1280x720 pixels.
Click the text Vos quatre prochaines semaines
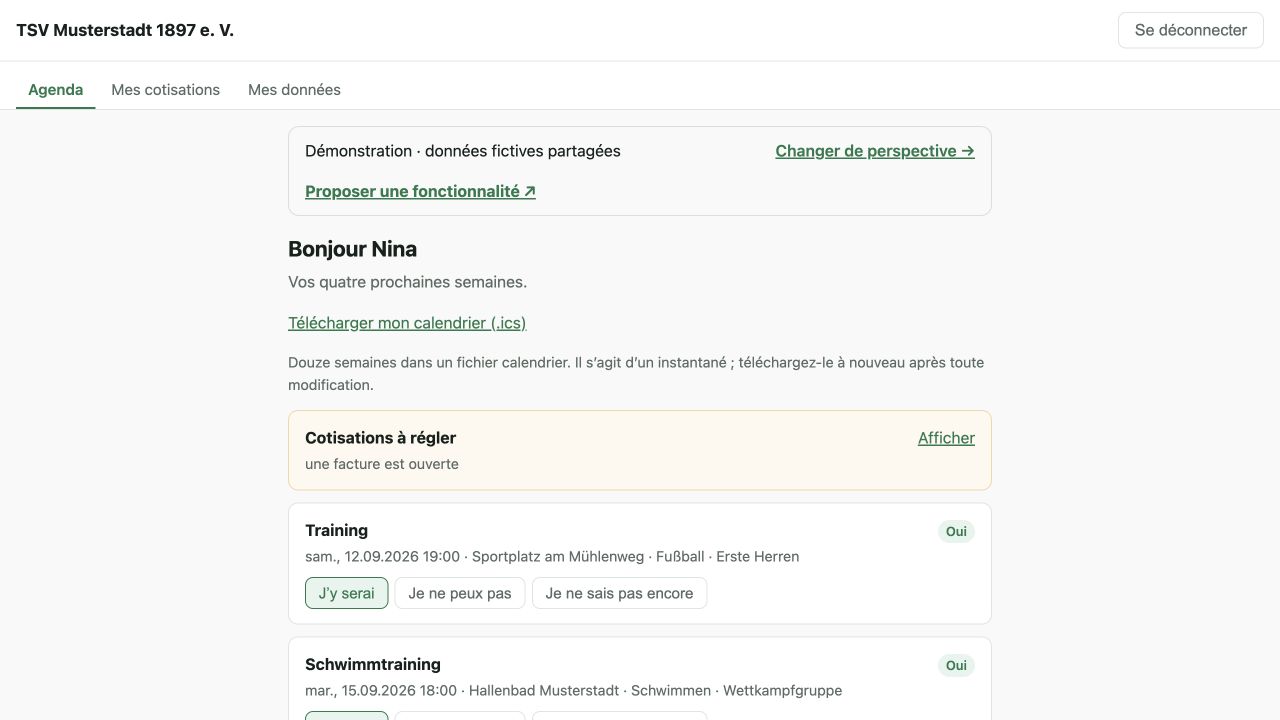(x=407, y=282)
